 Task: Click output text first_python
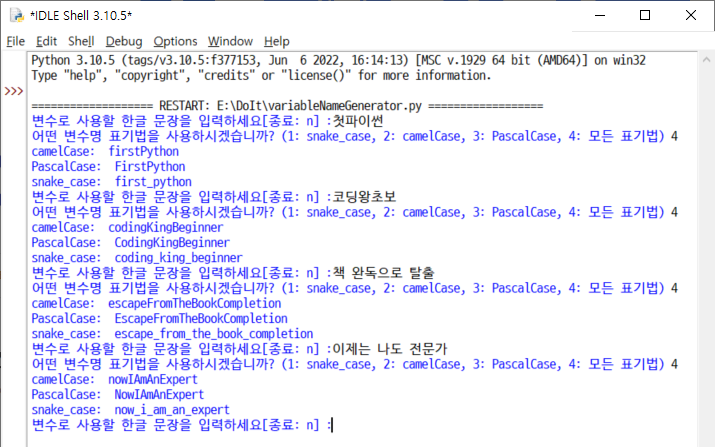coord(153,182)
